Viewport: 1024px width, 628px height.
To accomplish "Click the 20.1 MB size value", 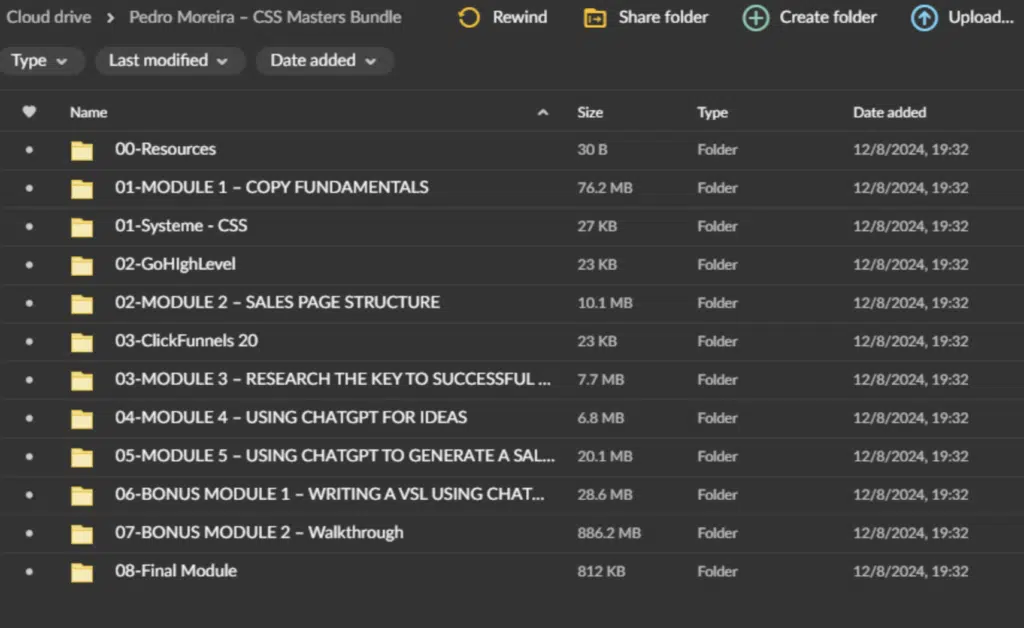I will coord(605,456).
